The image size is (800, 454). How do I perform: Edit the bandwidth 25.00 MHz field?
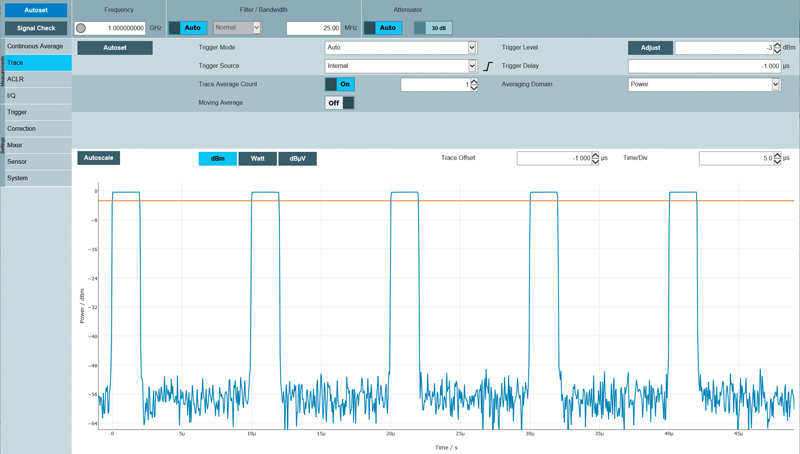pos(314,28)
